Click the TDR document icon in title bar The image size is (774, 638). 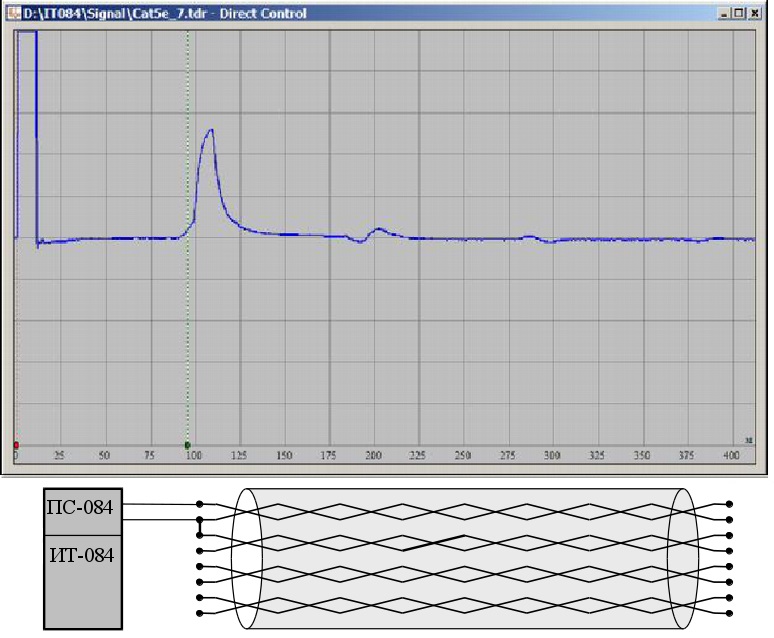tap(14, 13)
